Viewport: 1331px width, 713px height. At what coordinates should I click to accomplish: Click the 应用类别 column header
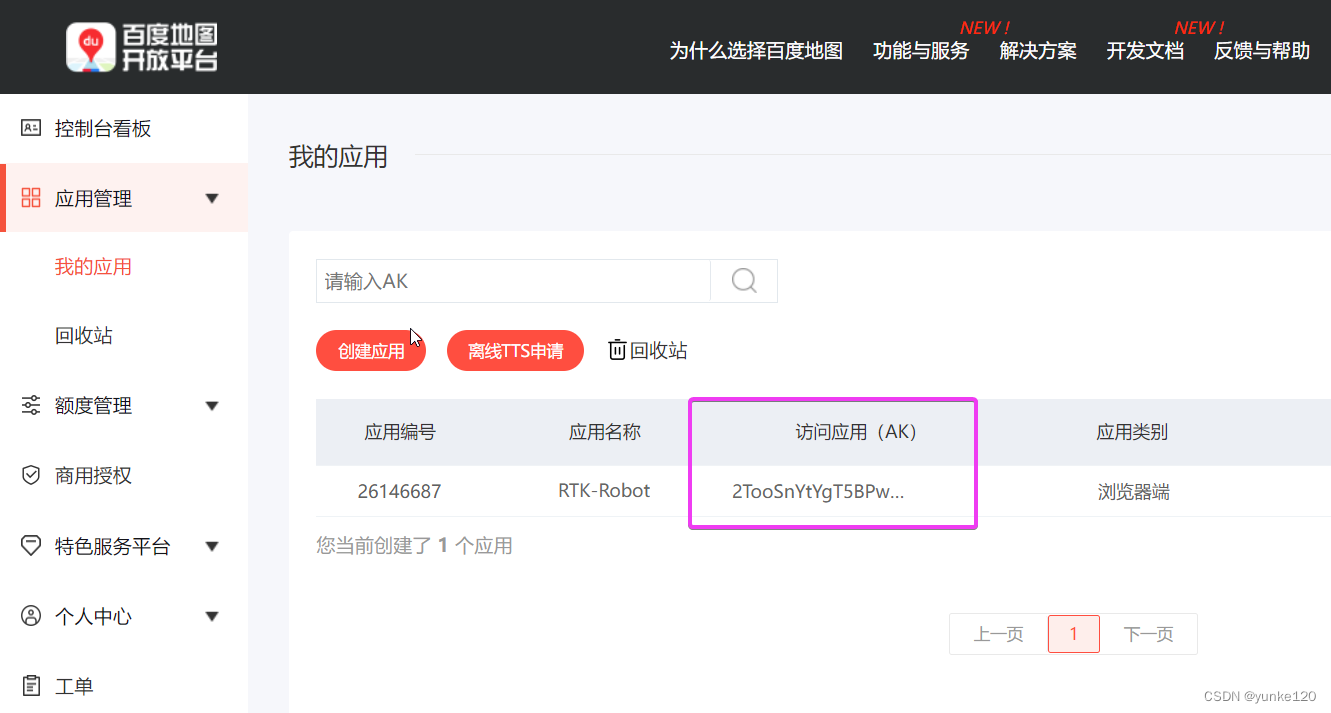click(x=1132, y=432)
